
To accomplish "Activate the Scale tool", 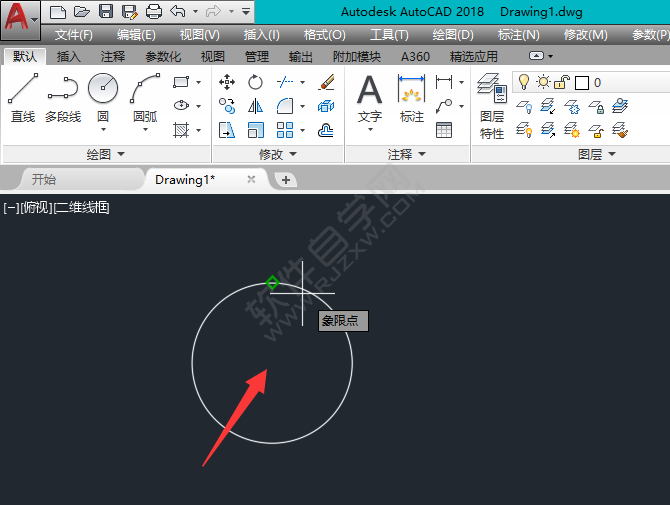I will click(x=255, y=130).
